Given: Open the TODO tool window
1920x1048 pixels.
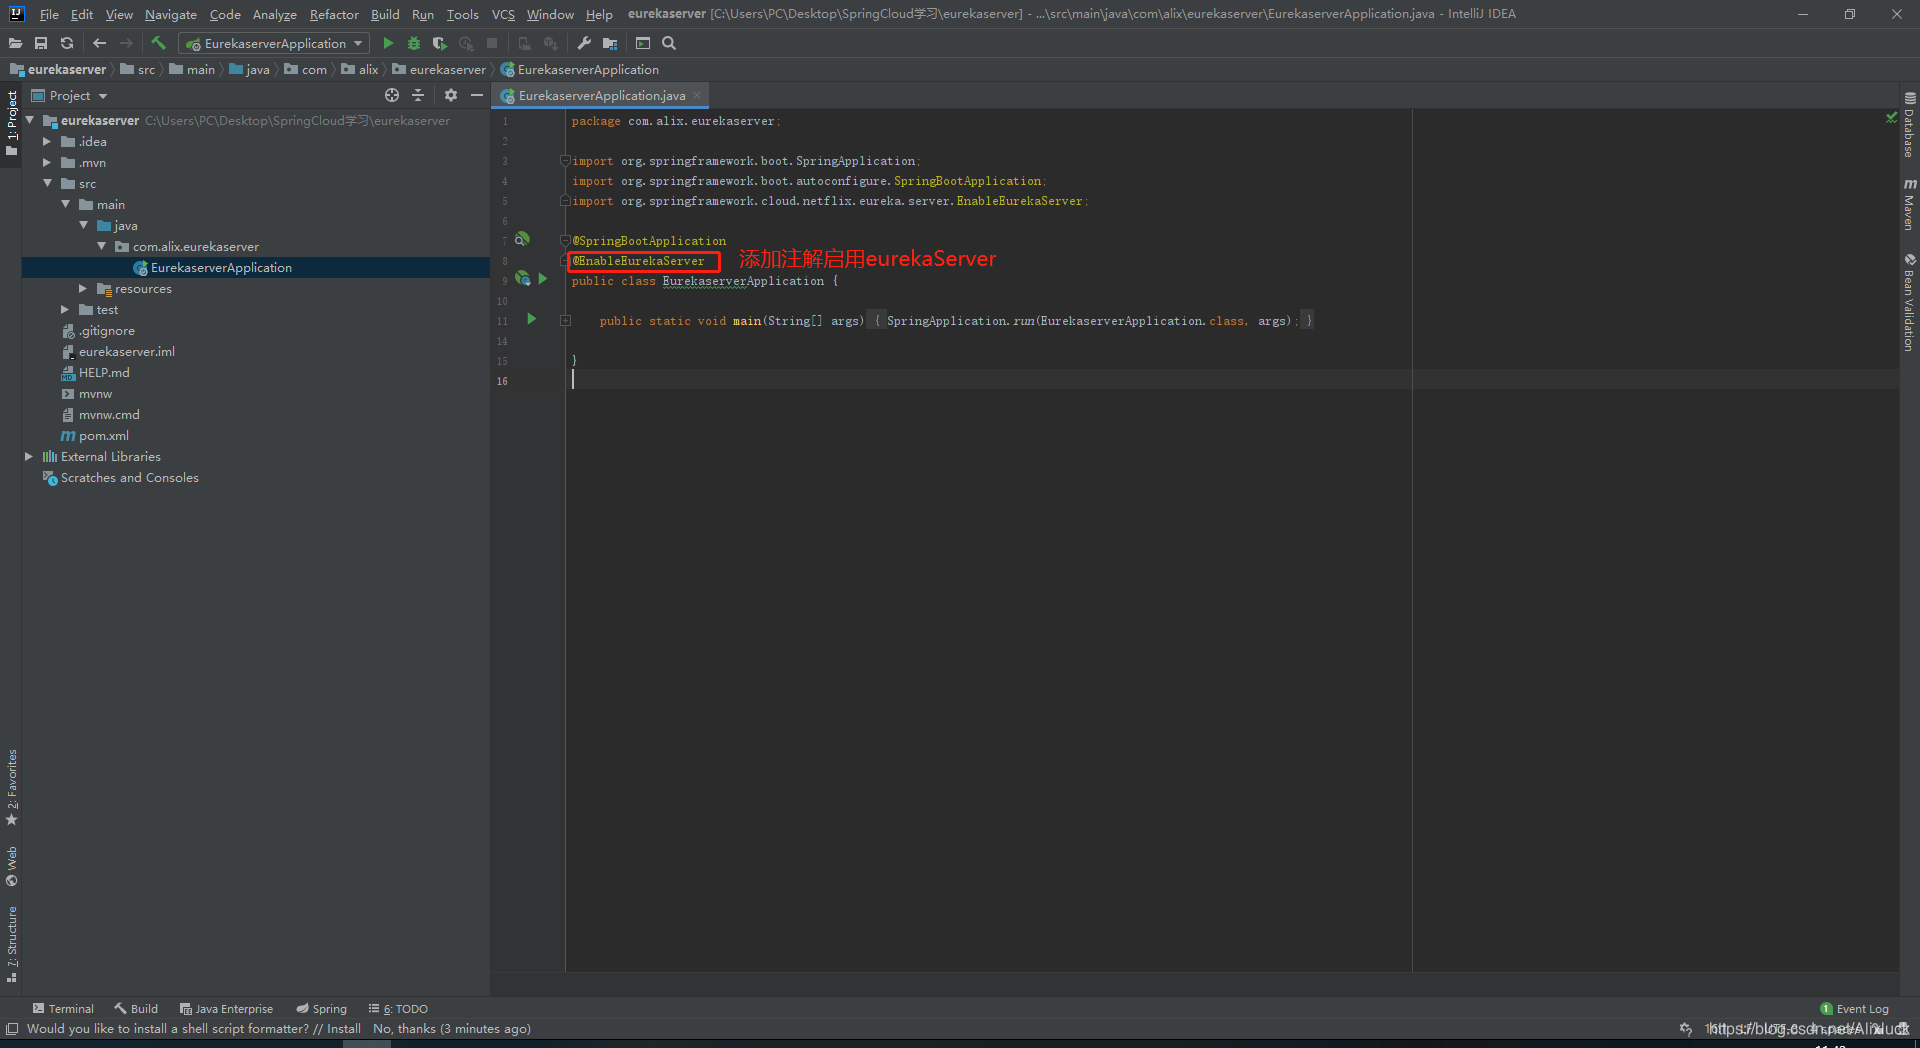Looking at the screenshot, I should (398, 1009).
